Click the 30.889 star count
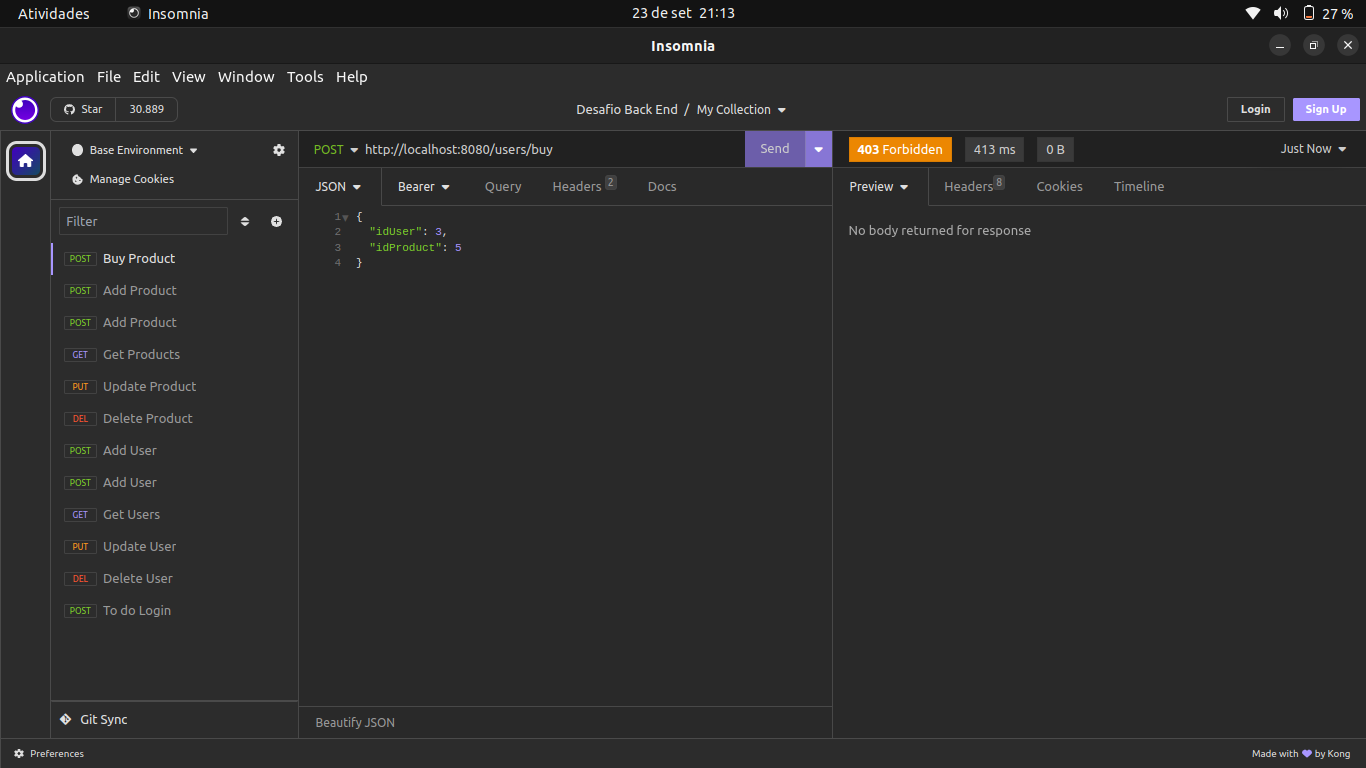The image size is (1366, 768). (x=147, y=109)
